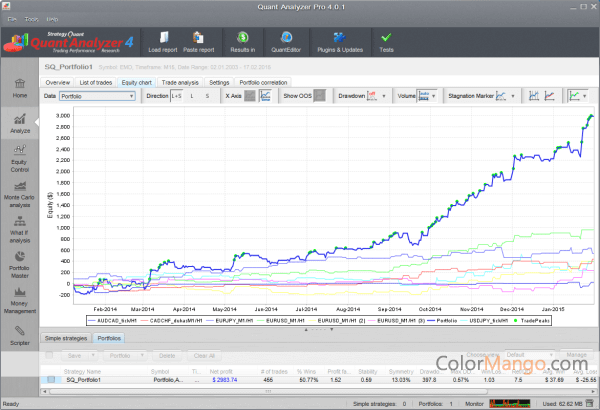600x410 pixels.
Task: Launch QuantEditor from the toolbar
Action: [286, 38]
